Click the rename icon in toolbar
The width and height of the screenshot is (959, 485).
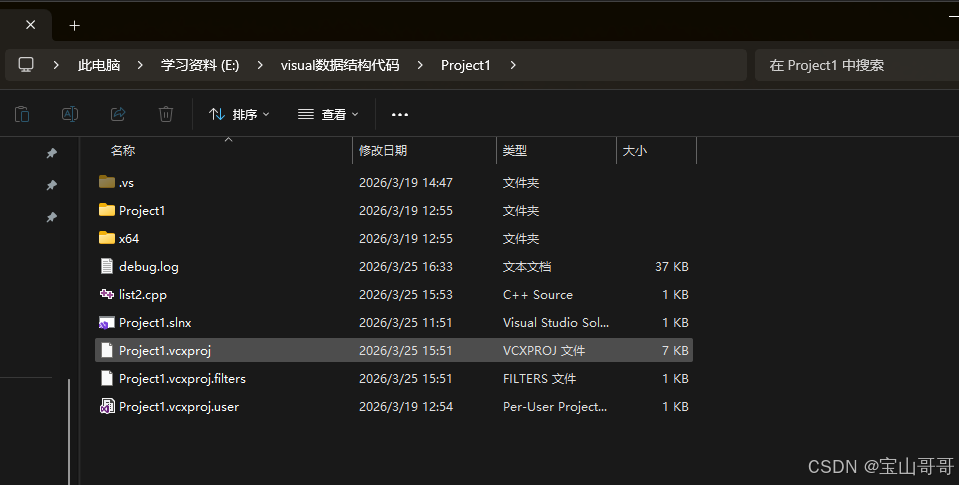click(70, 114)
